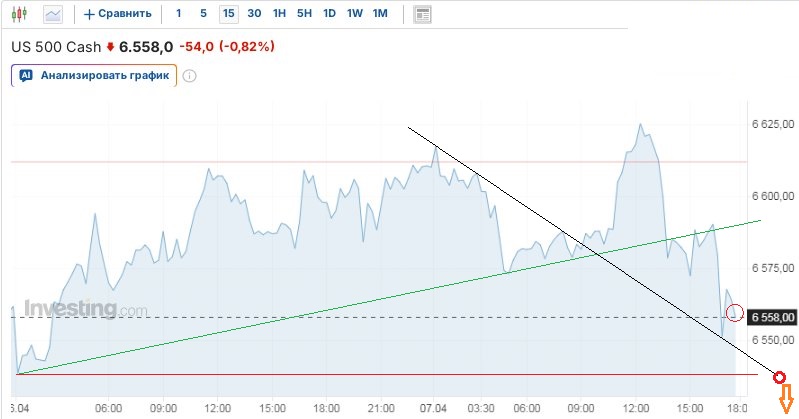Choose the 15 minute interval
This screenshot has width=799, height=419.
point(229,14)
